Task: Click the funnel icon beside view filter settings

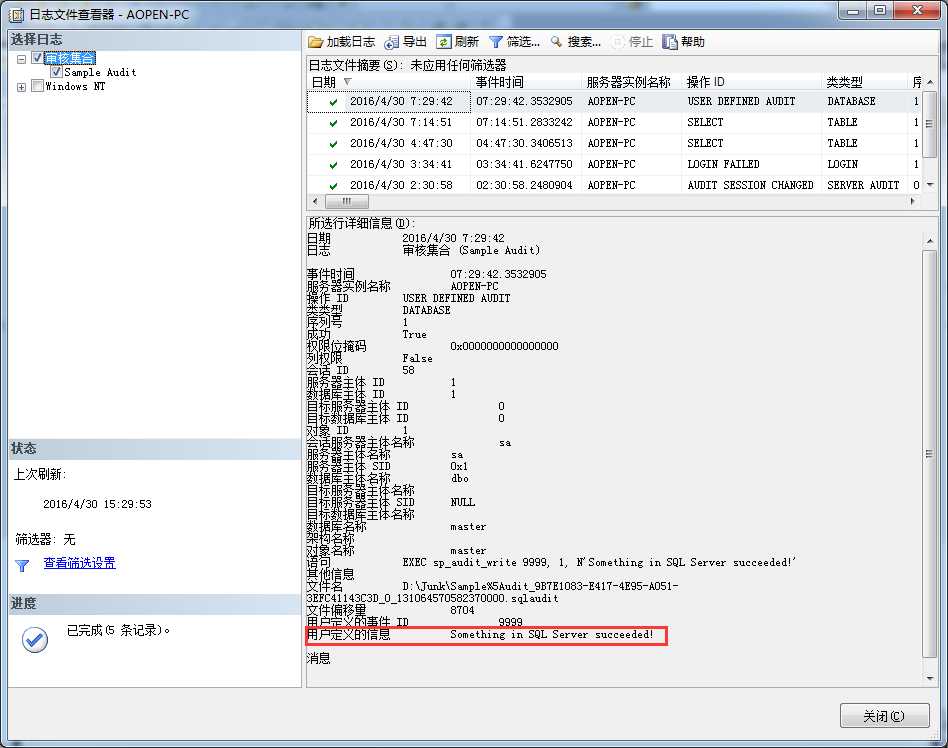Action: coord(22,565)
